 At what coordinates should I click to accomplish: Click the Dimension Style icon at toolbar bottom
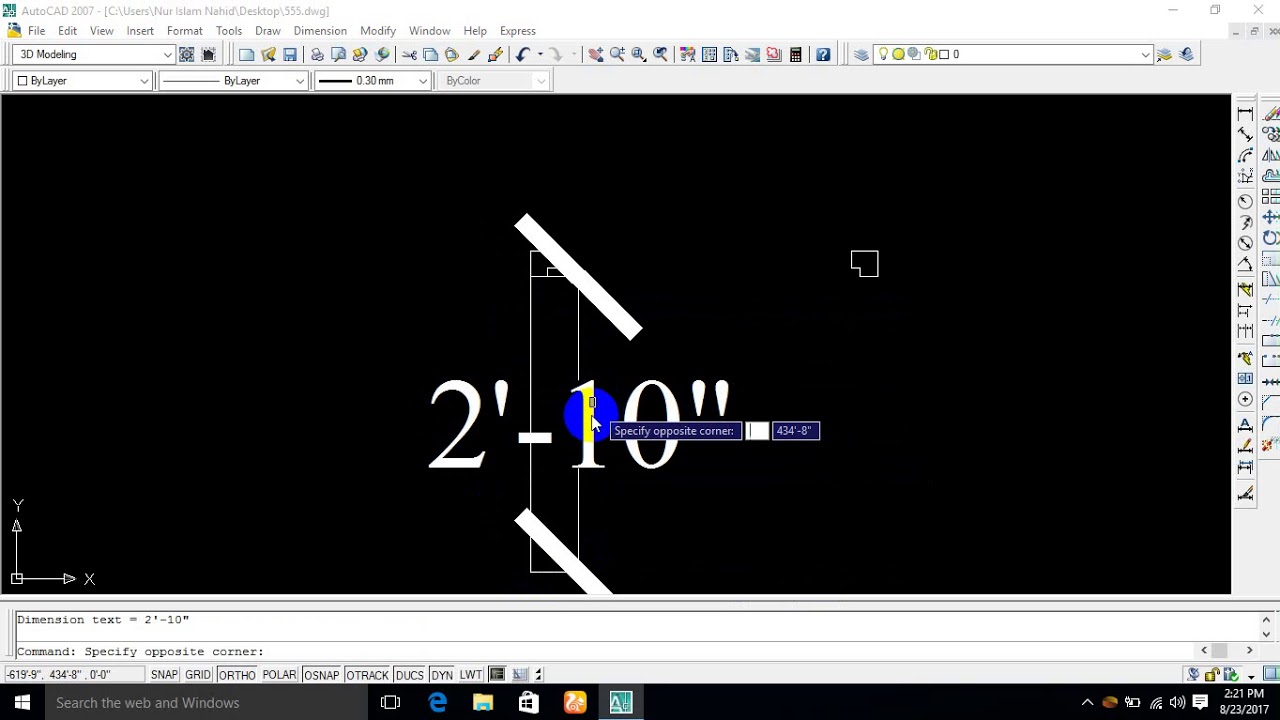(x=1245, y=494)
